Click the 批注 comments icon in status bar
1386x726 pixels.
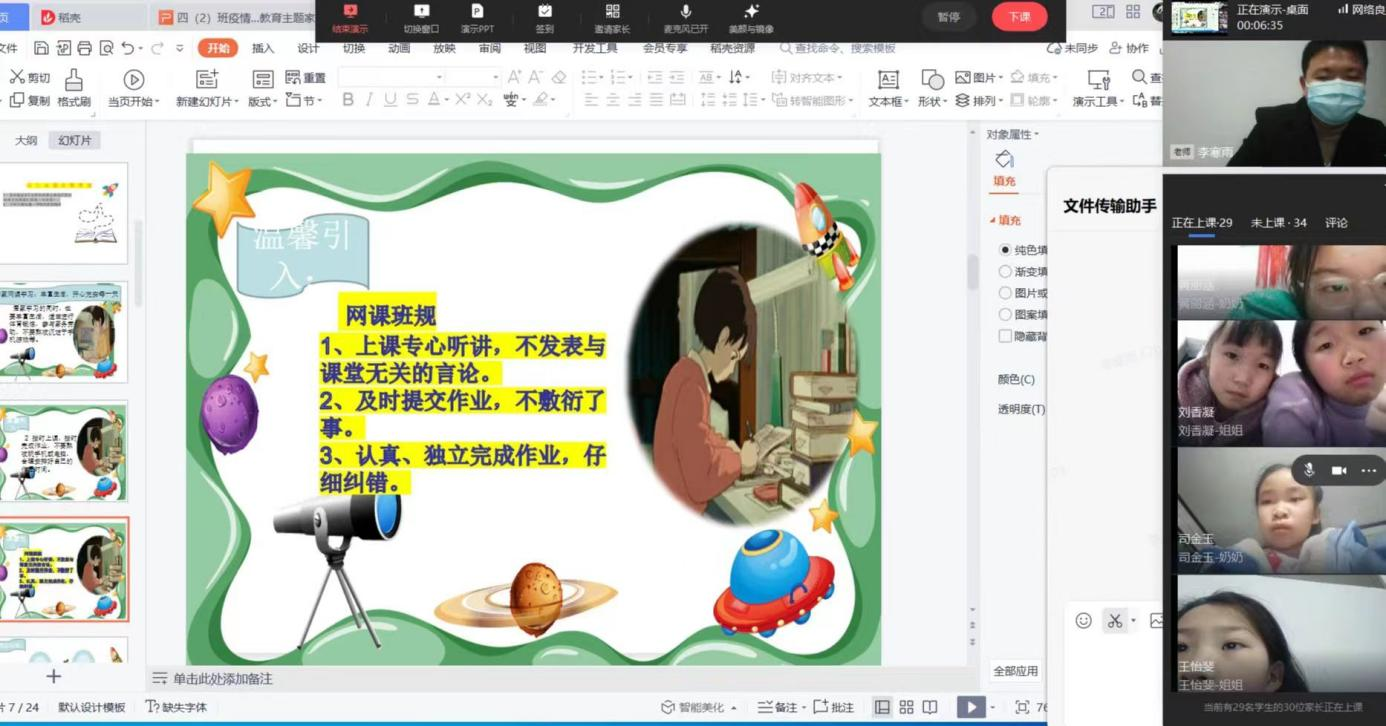pos(834,707)
